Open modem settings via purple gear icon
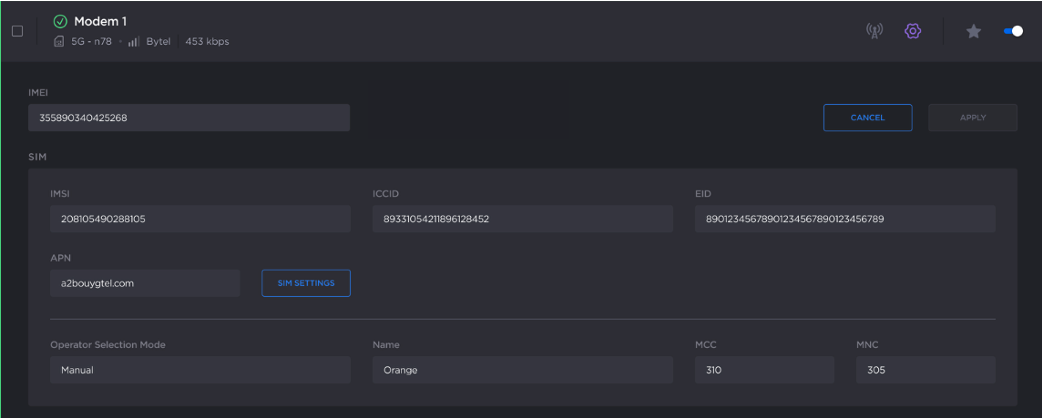The height and width of the screenshot is (418, 1042). [912, 31]
